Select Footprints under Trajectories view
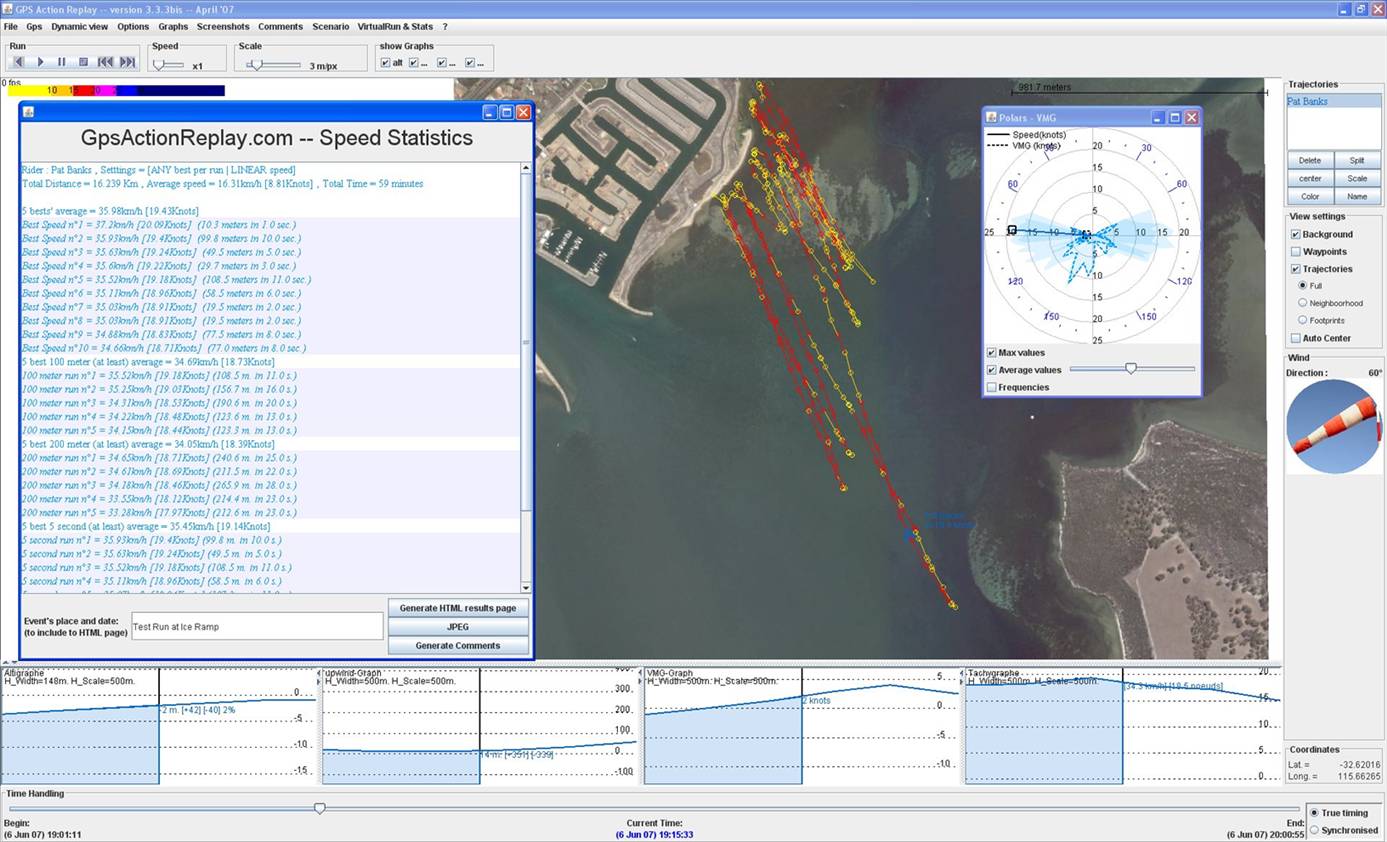Viewport: 1387px width, 842px height. [x=1303, y=320]
